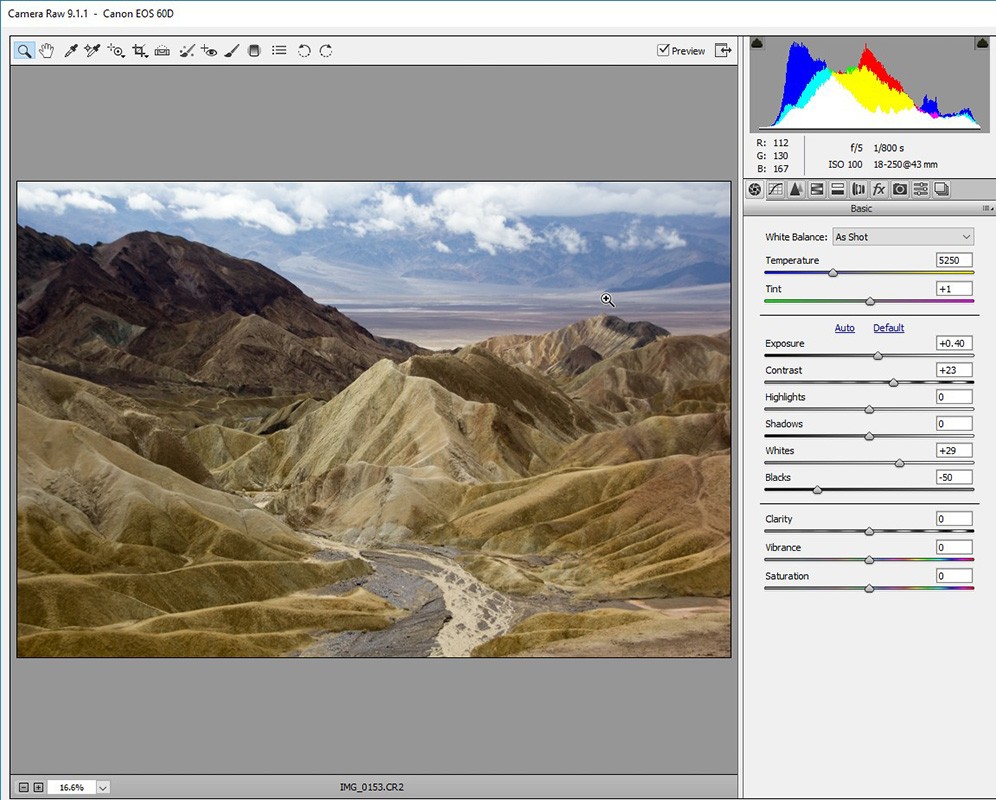This screenshot has width=996, height=800.
Task: Select the Crop tool
Action: click(140, 51)
